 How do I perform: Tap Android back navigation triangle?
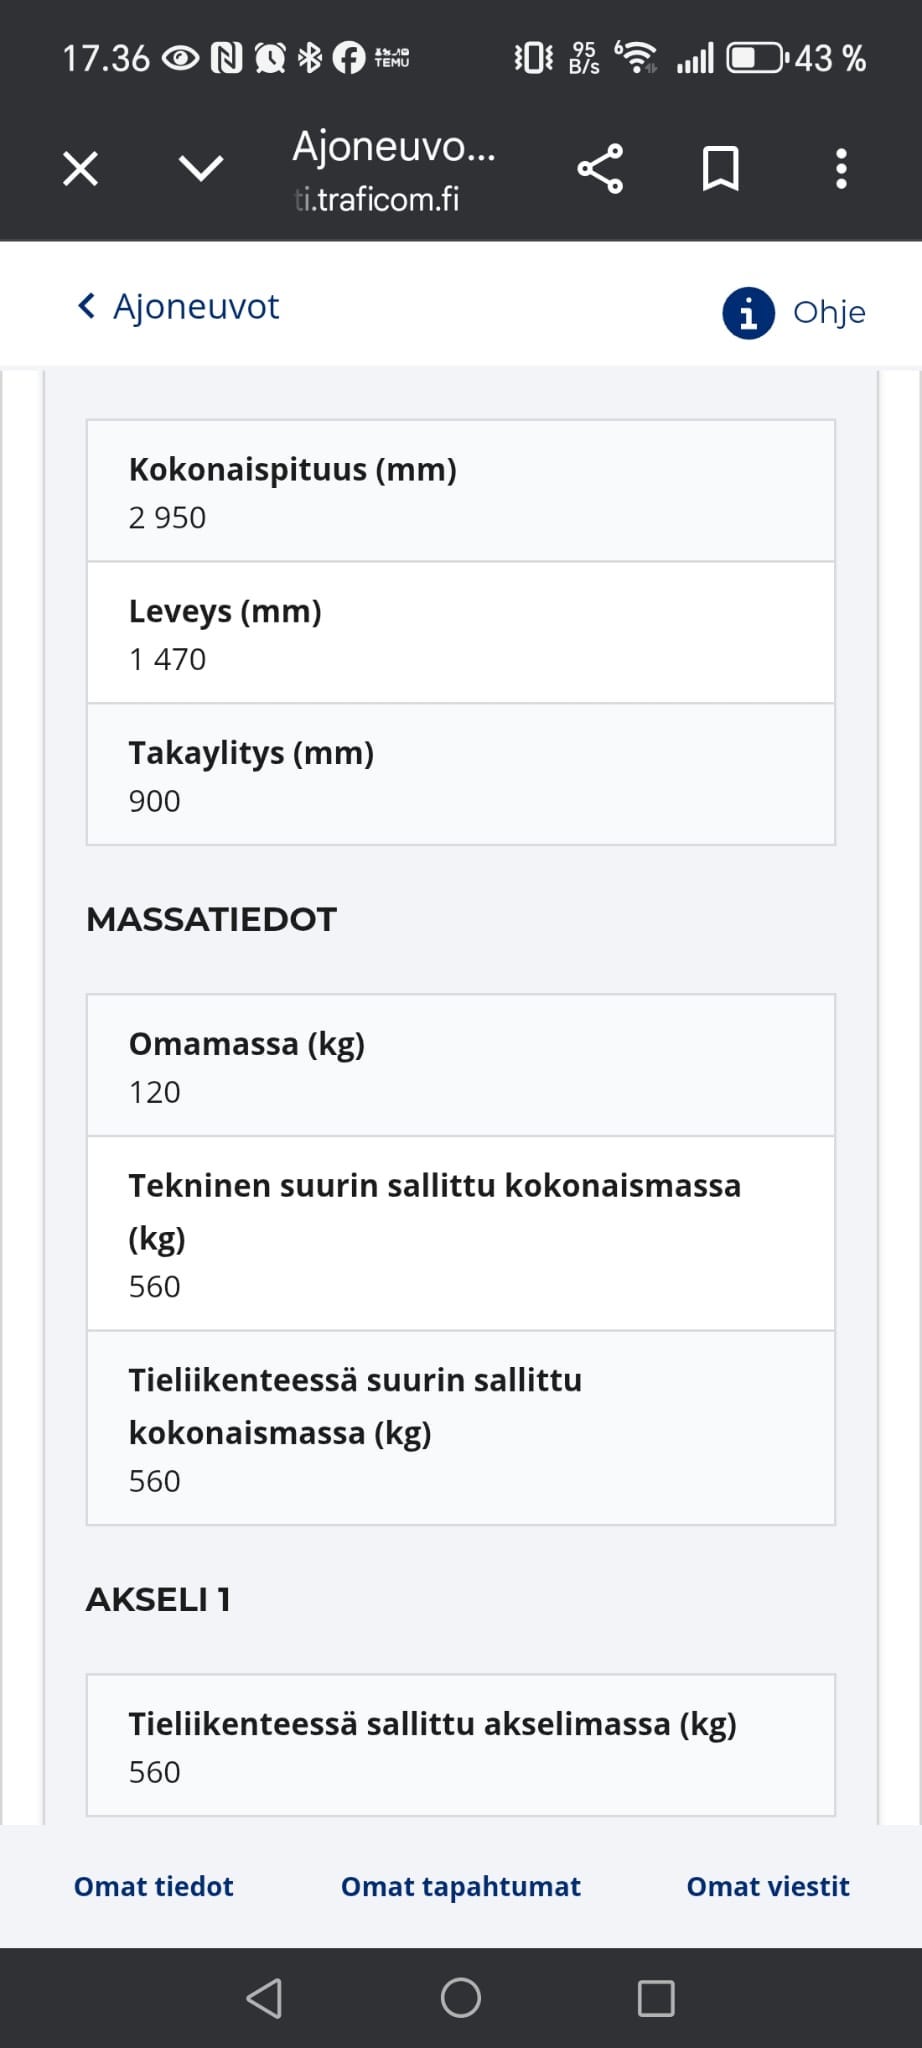pyautogui.click(x=264, y=1998)
